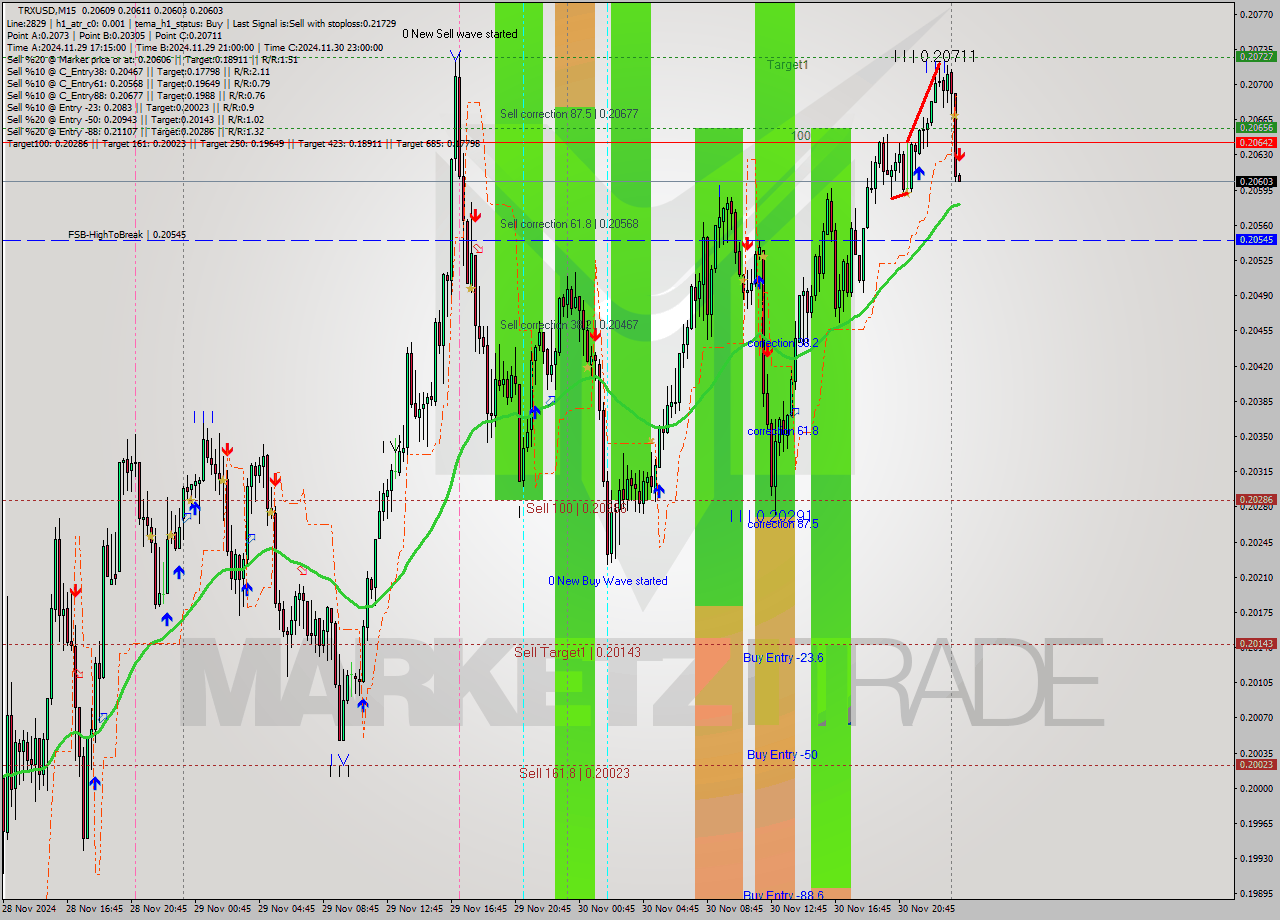This screenshot has width=1280, height=920.
Task: Click the '0 New Sell wave started' label
Action: pyautogui.click(x=460, y=34)
